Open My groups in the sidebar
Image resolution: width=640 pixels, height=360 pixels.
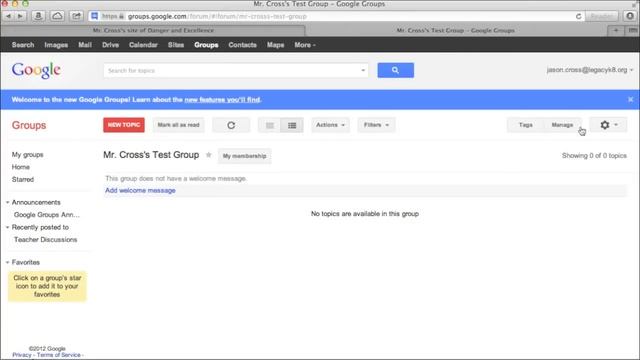[27, 155]
